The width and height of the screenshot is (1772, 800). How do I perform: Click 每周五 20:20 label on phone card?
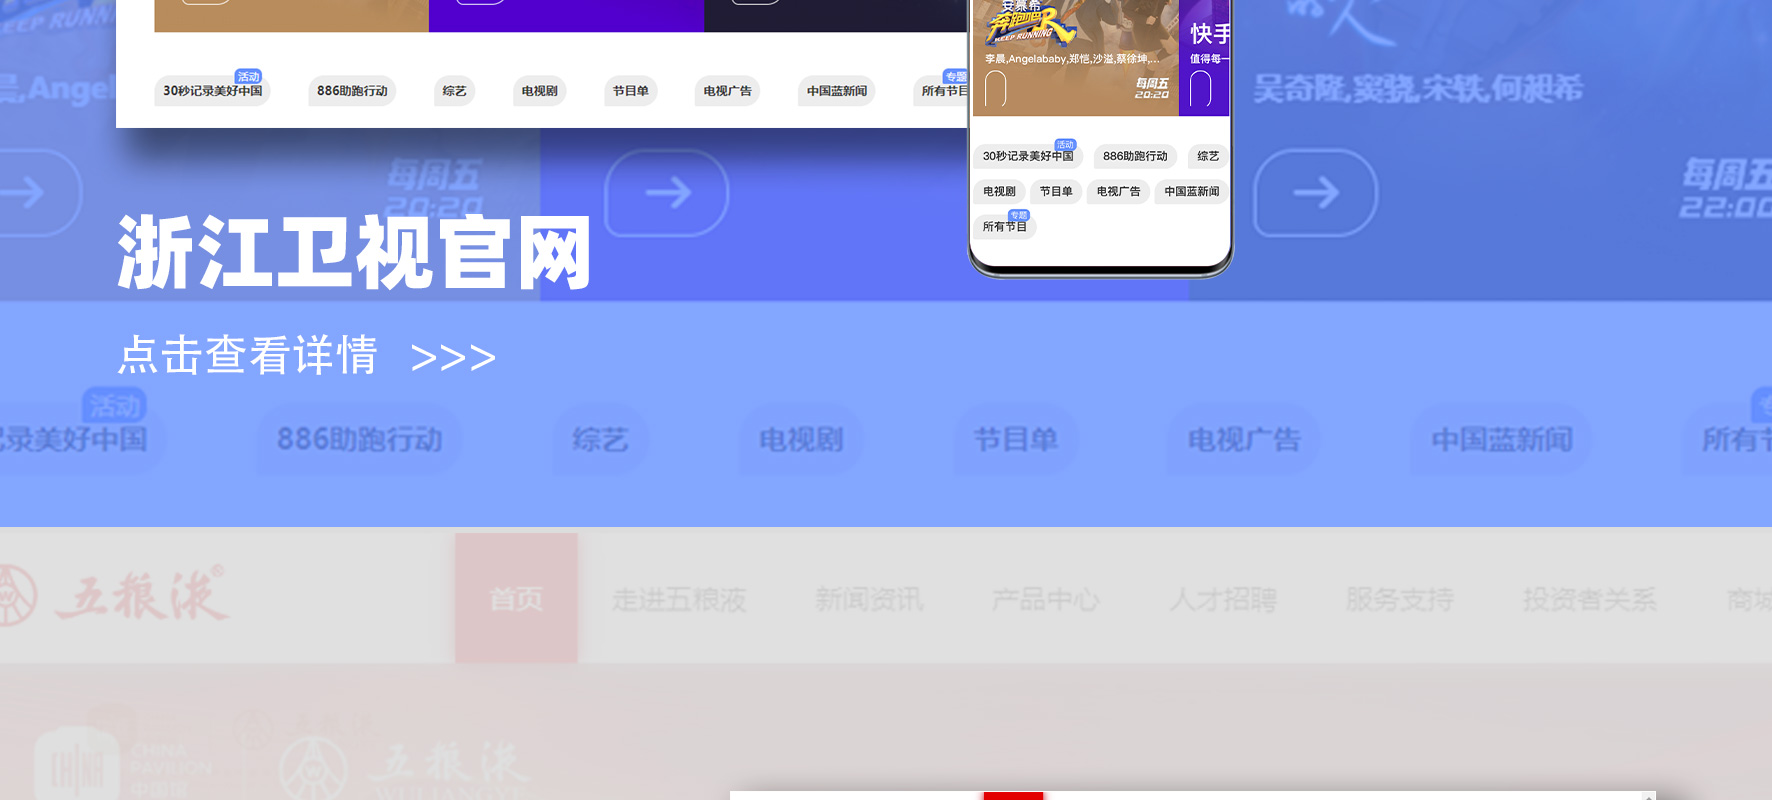[1152, 89]
